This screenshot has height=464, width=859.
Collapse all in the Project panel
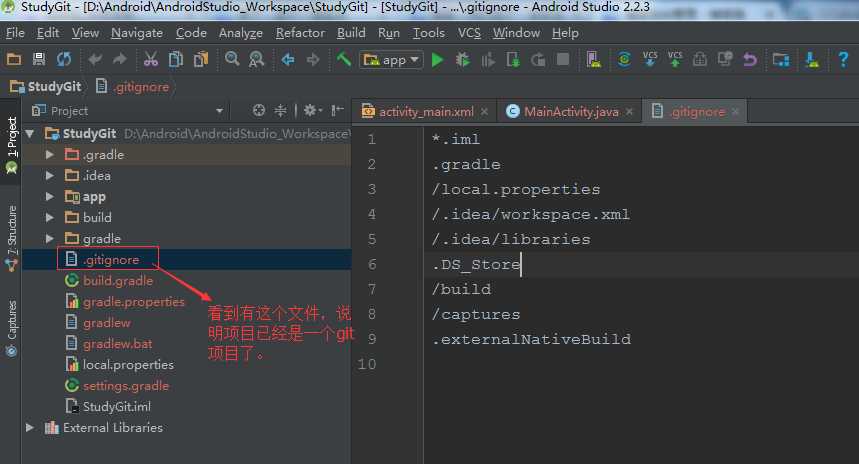pyautogui.click(x=280, y=111)
